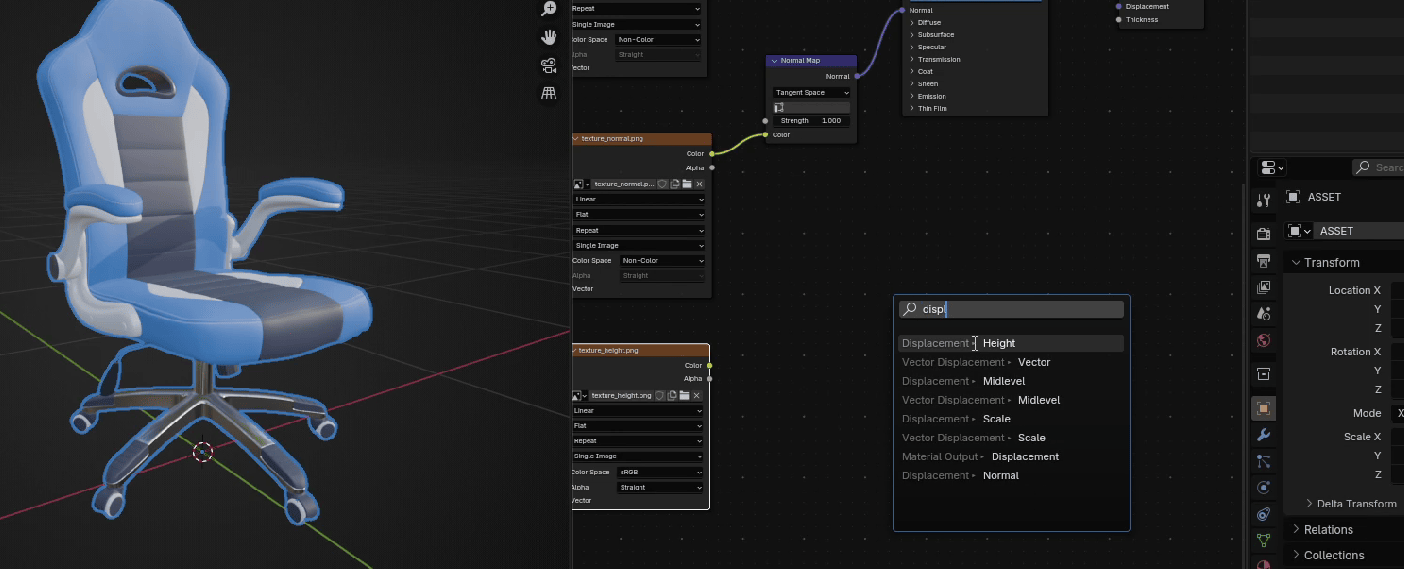
Task: Open the World properties globe tab
Action: (1264, 340)
